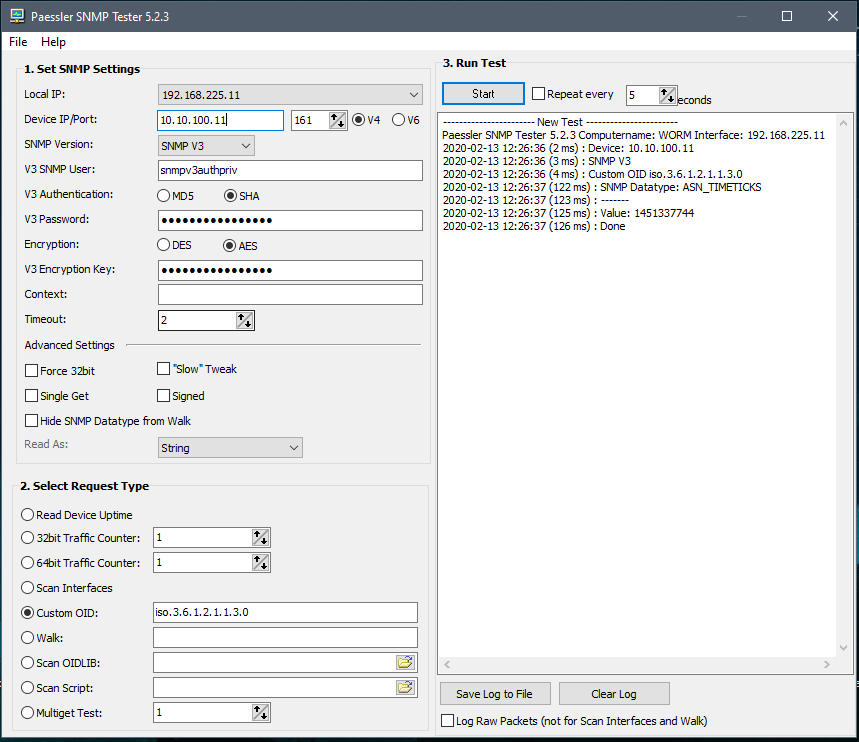Viewport: 859px width, 742px height.
Task: Open the File menu
Action: click(x=18, y=42)
